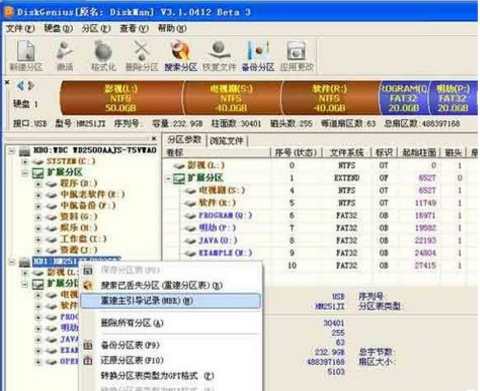Click the drive icon of SYSTEM (C:)
This screenshot has height=391, width=480.
coord(38,162)
